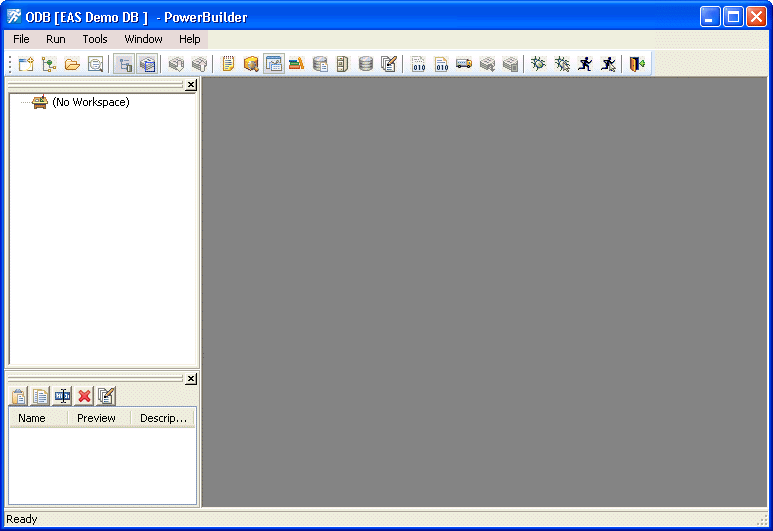Open the Run menu

[56, 39]
